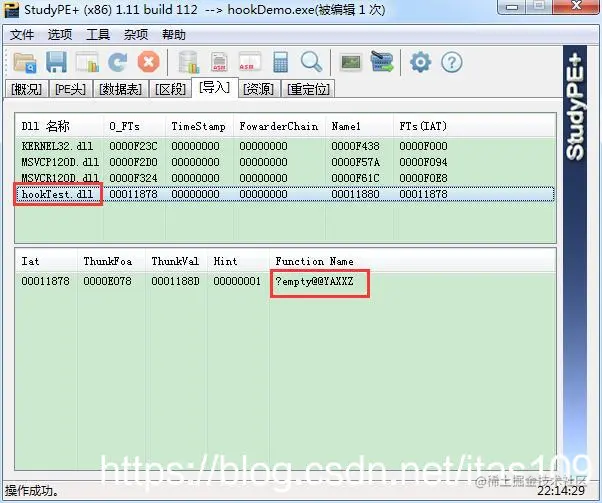Click the Name1 column header
The height and width of the screenshot is (503, 602).
point(360,126)
